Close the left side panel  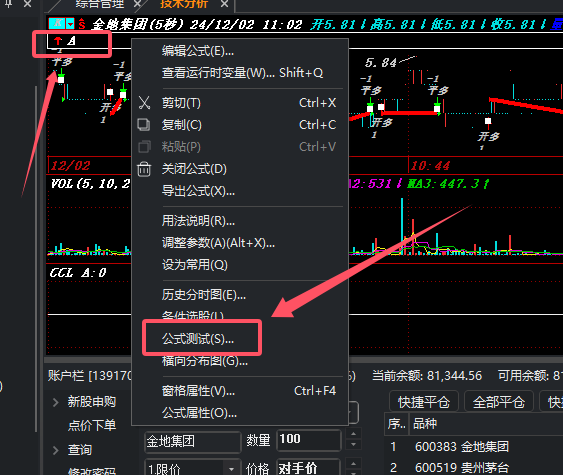(27, 4)
